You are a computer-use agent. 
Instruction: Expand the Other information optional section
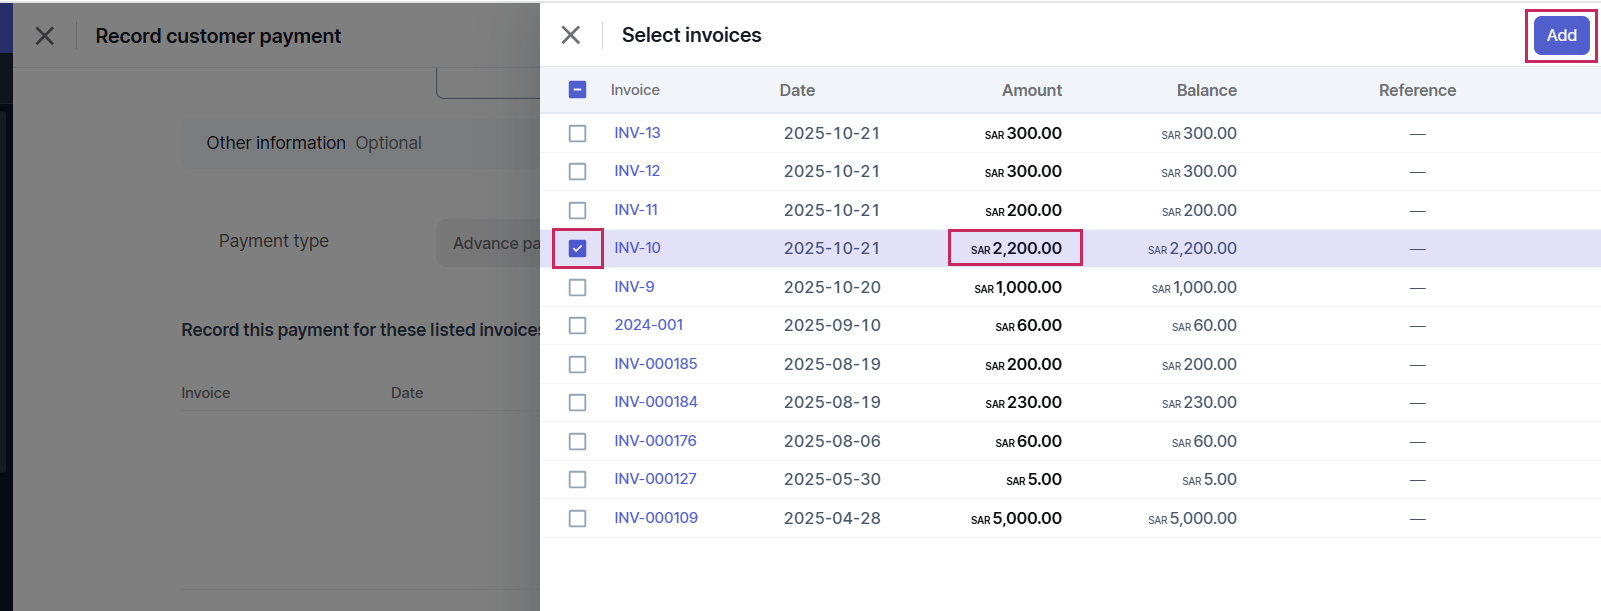[314, 143]
